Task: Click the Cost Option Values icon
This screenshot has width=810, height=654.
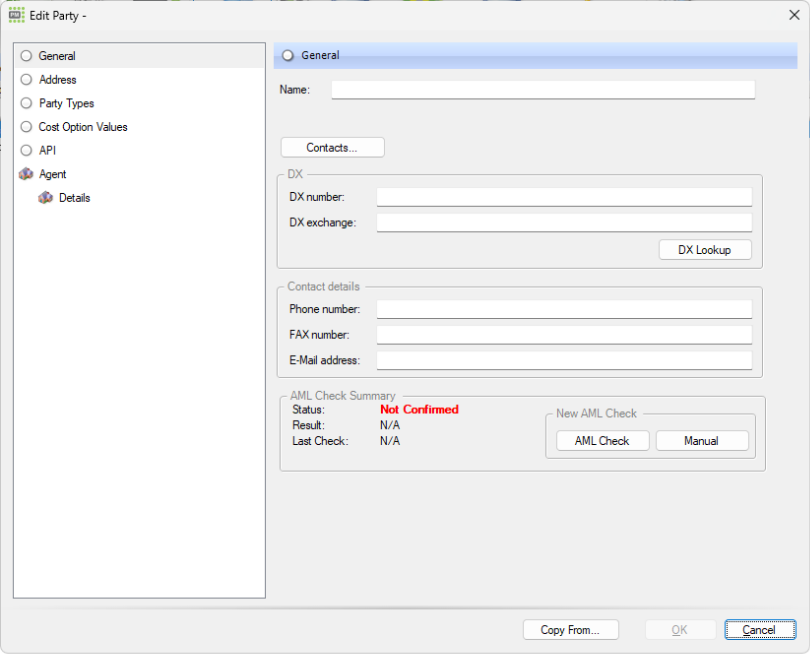Action: [25, 127]
